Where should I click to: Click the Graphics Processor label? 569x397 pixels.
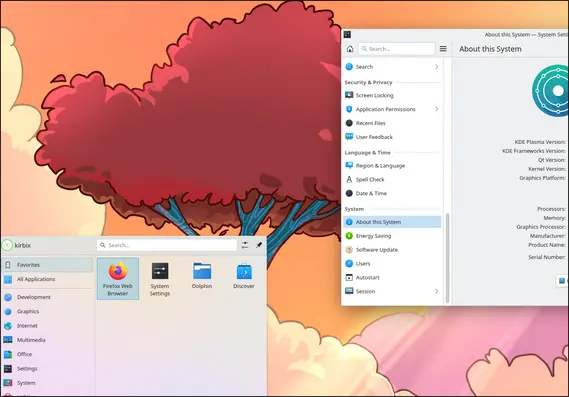click(541, 227)
